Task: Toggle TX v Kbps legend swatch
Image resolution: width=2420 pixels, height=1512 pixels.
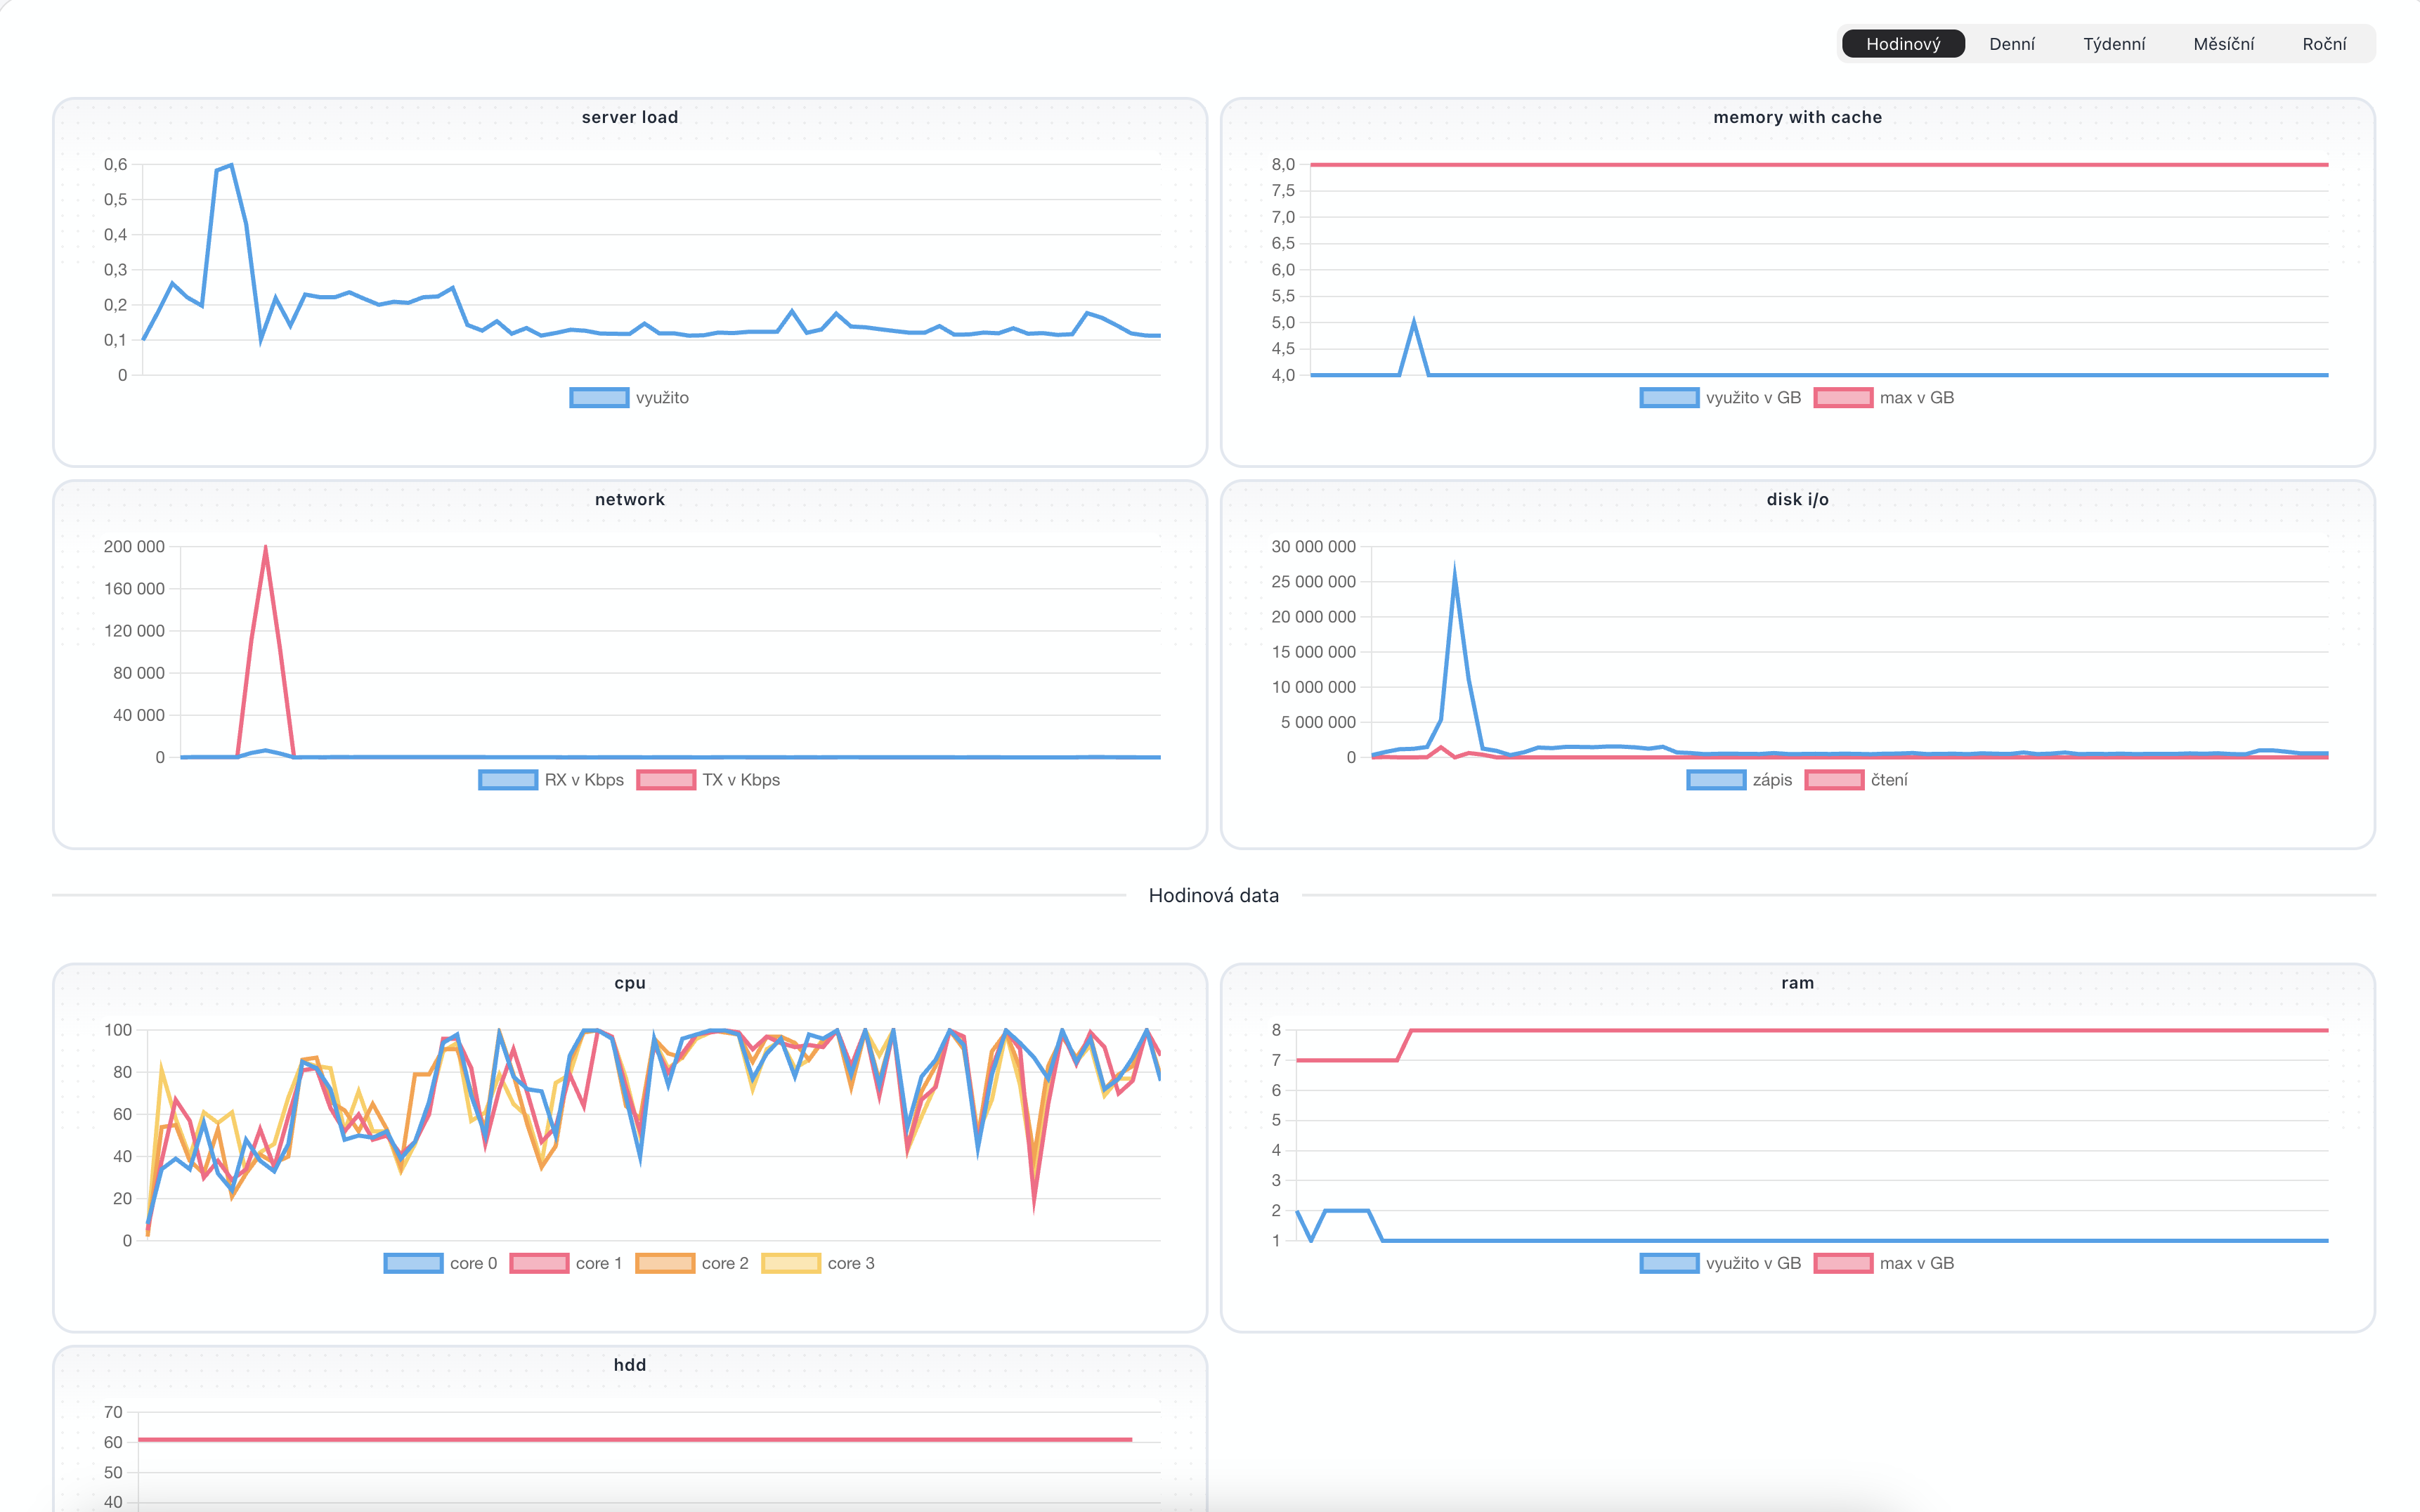Action: 666,780
